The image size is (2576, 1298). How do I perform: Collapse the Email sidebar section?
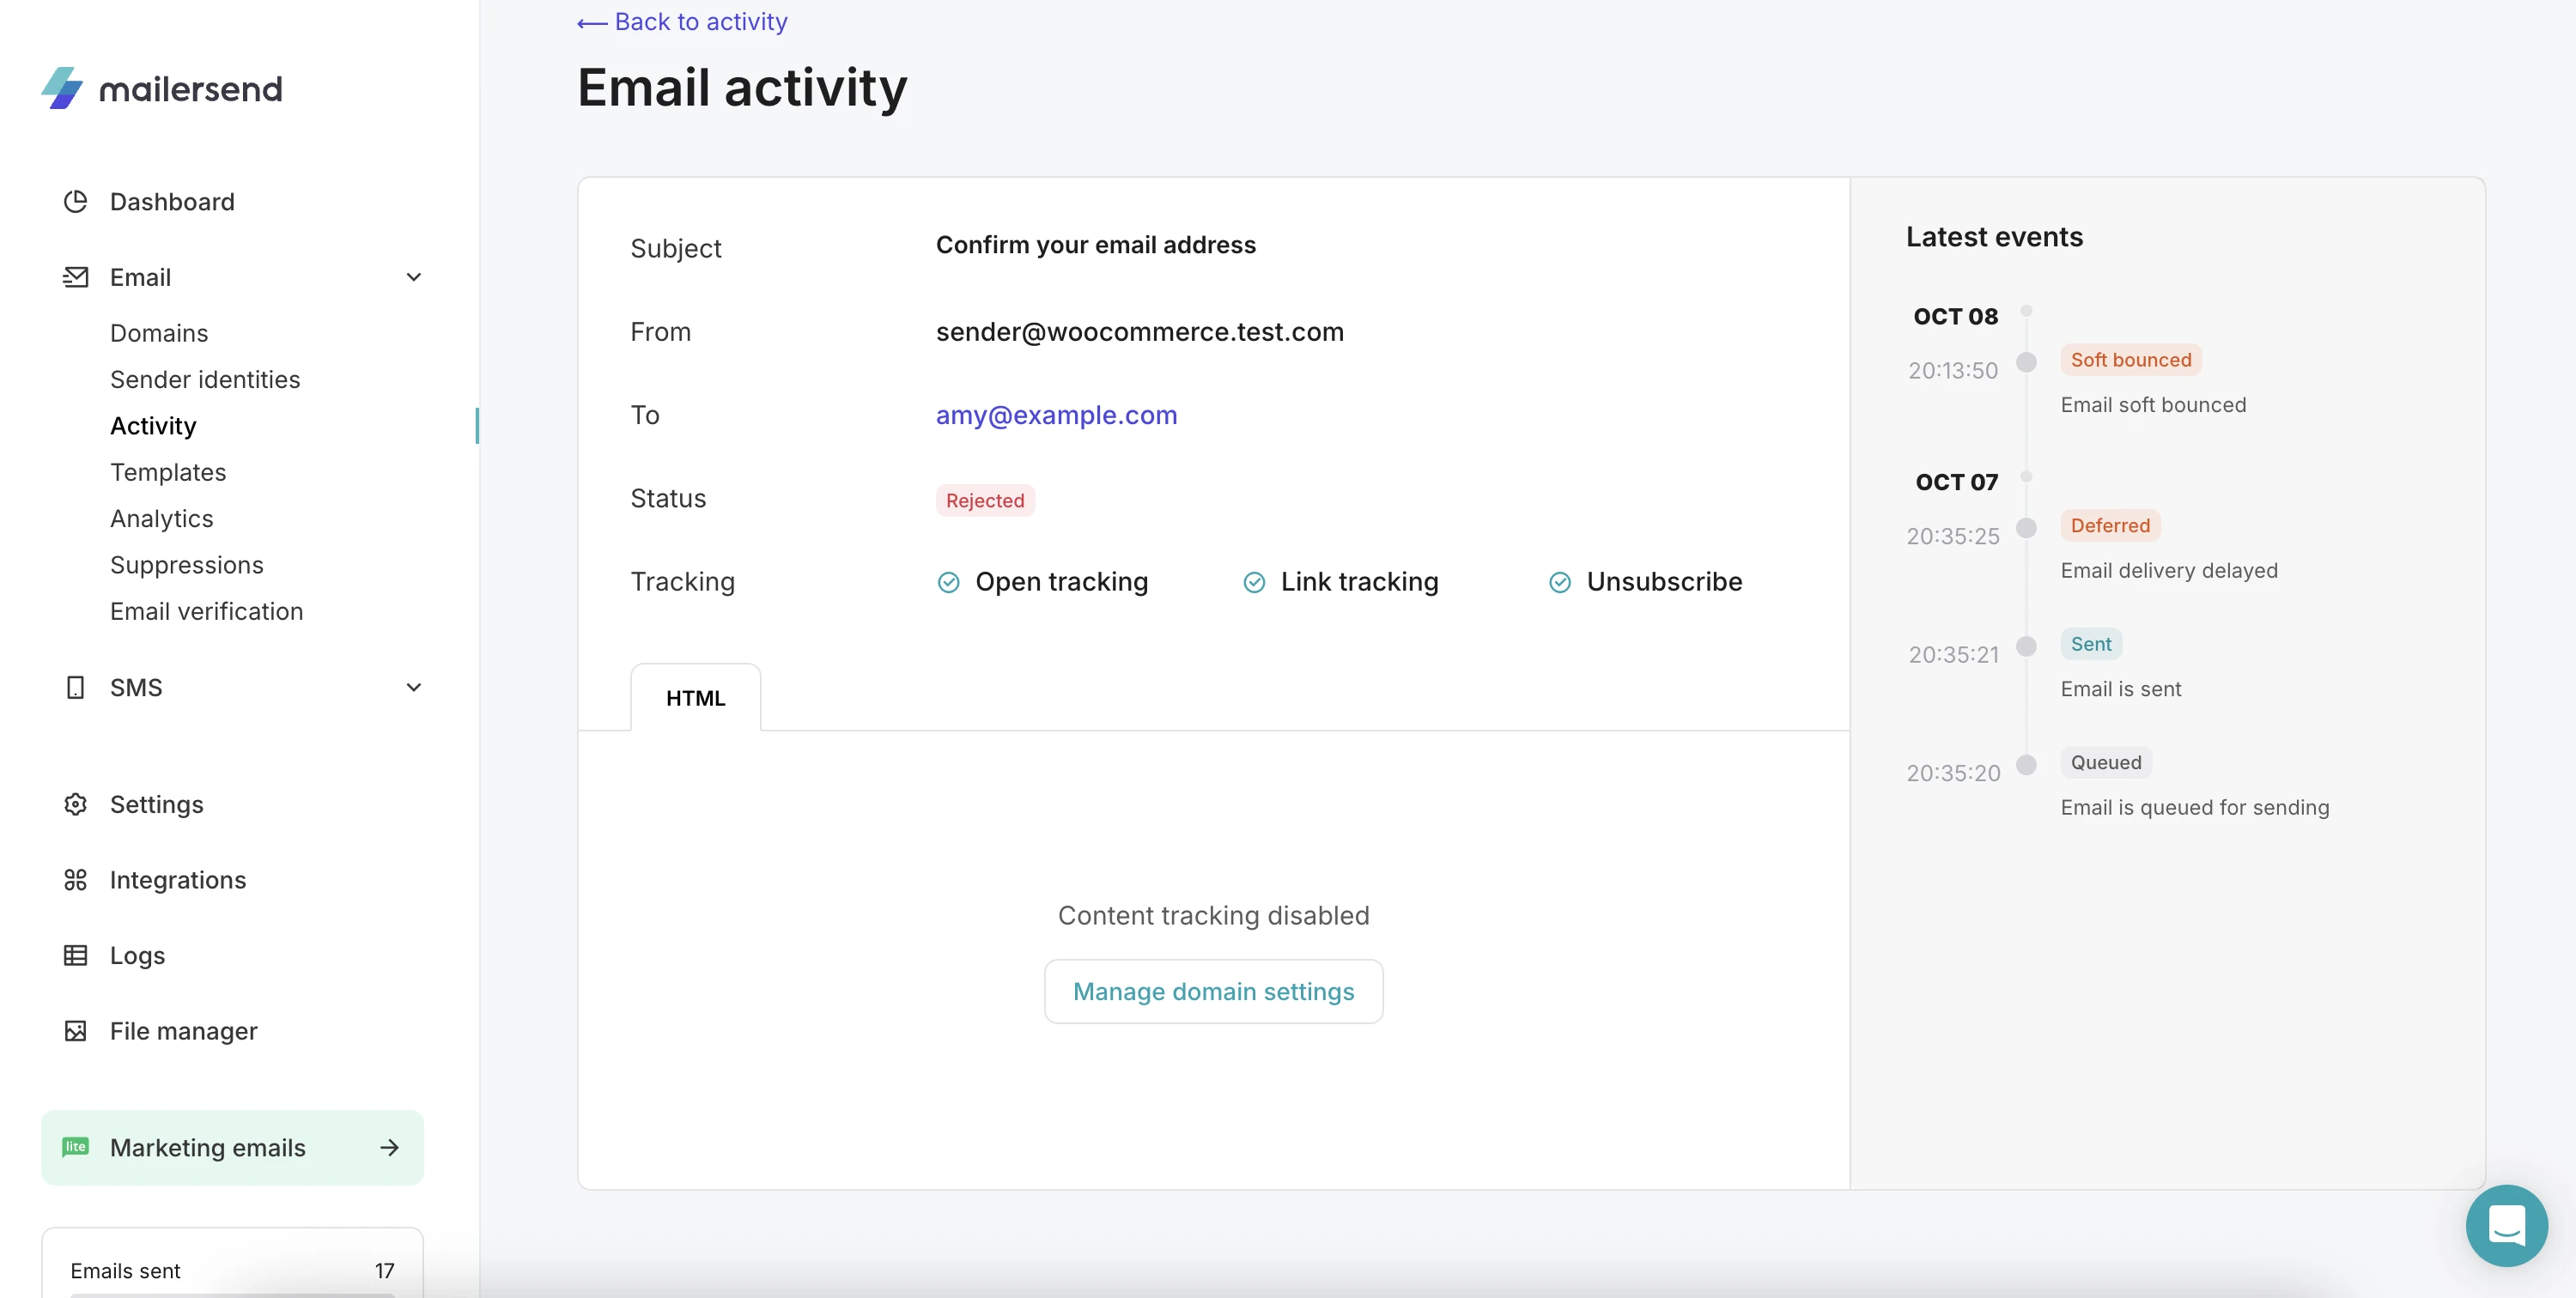(x=413, y=276)
